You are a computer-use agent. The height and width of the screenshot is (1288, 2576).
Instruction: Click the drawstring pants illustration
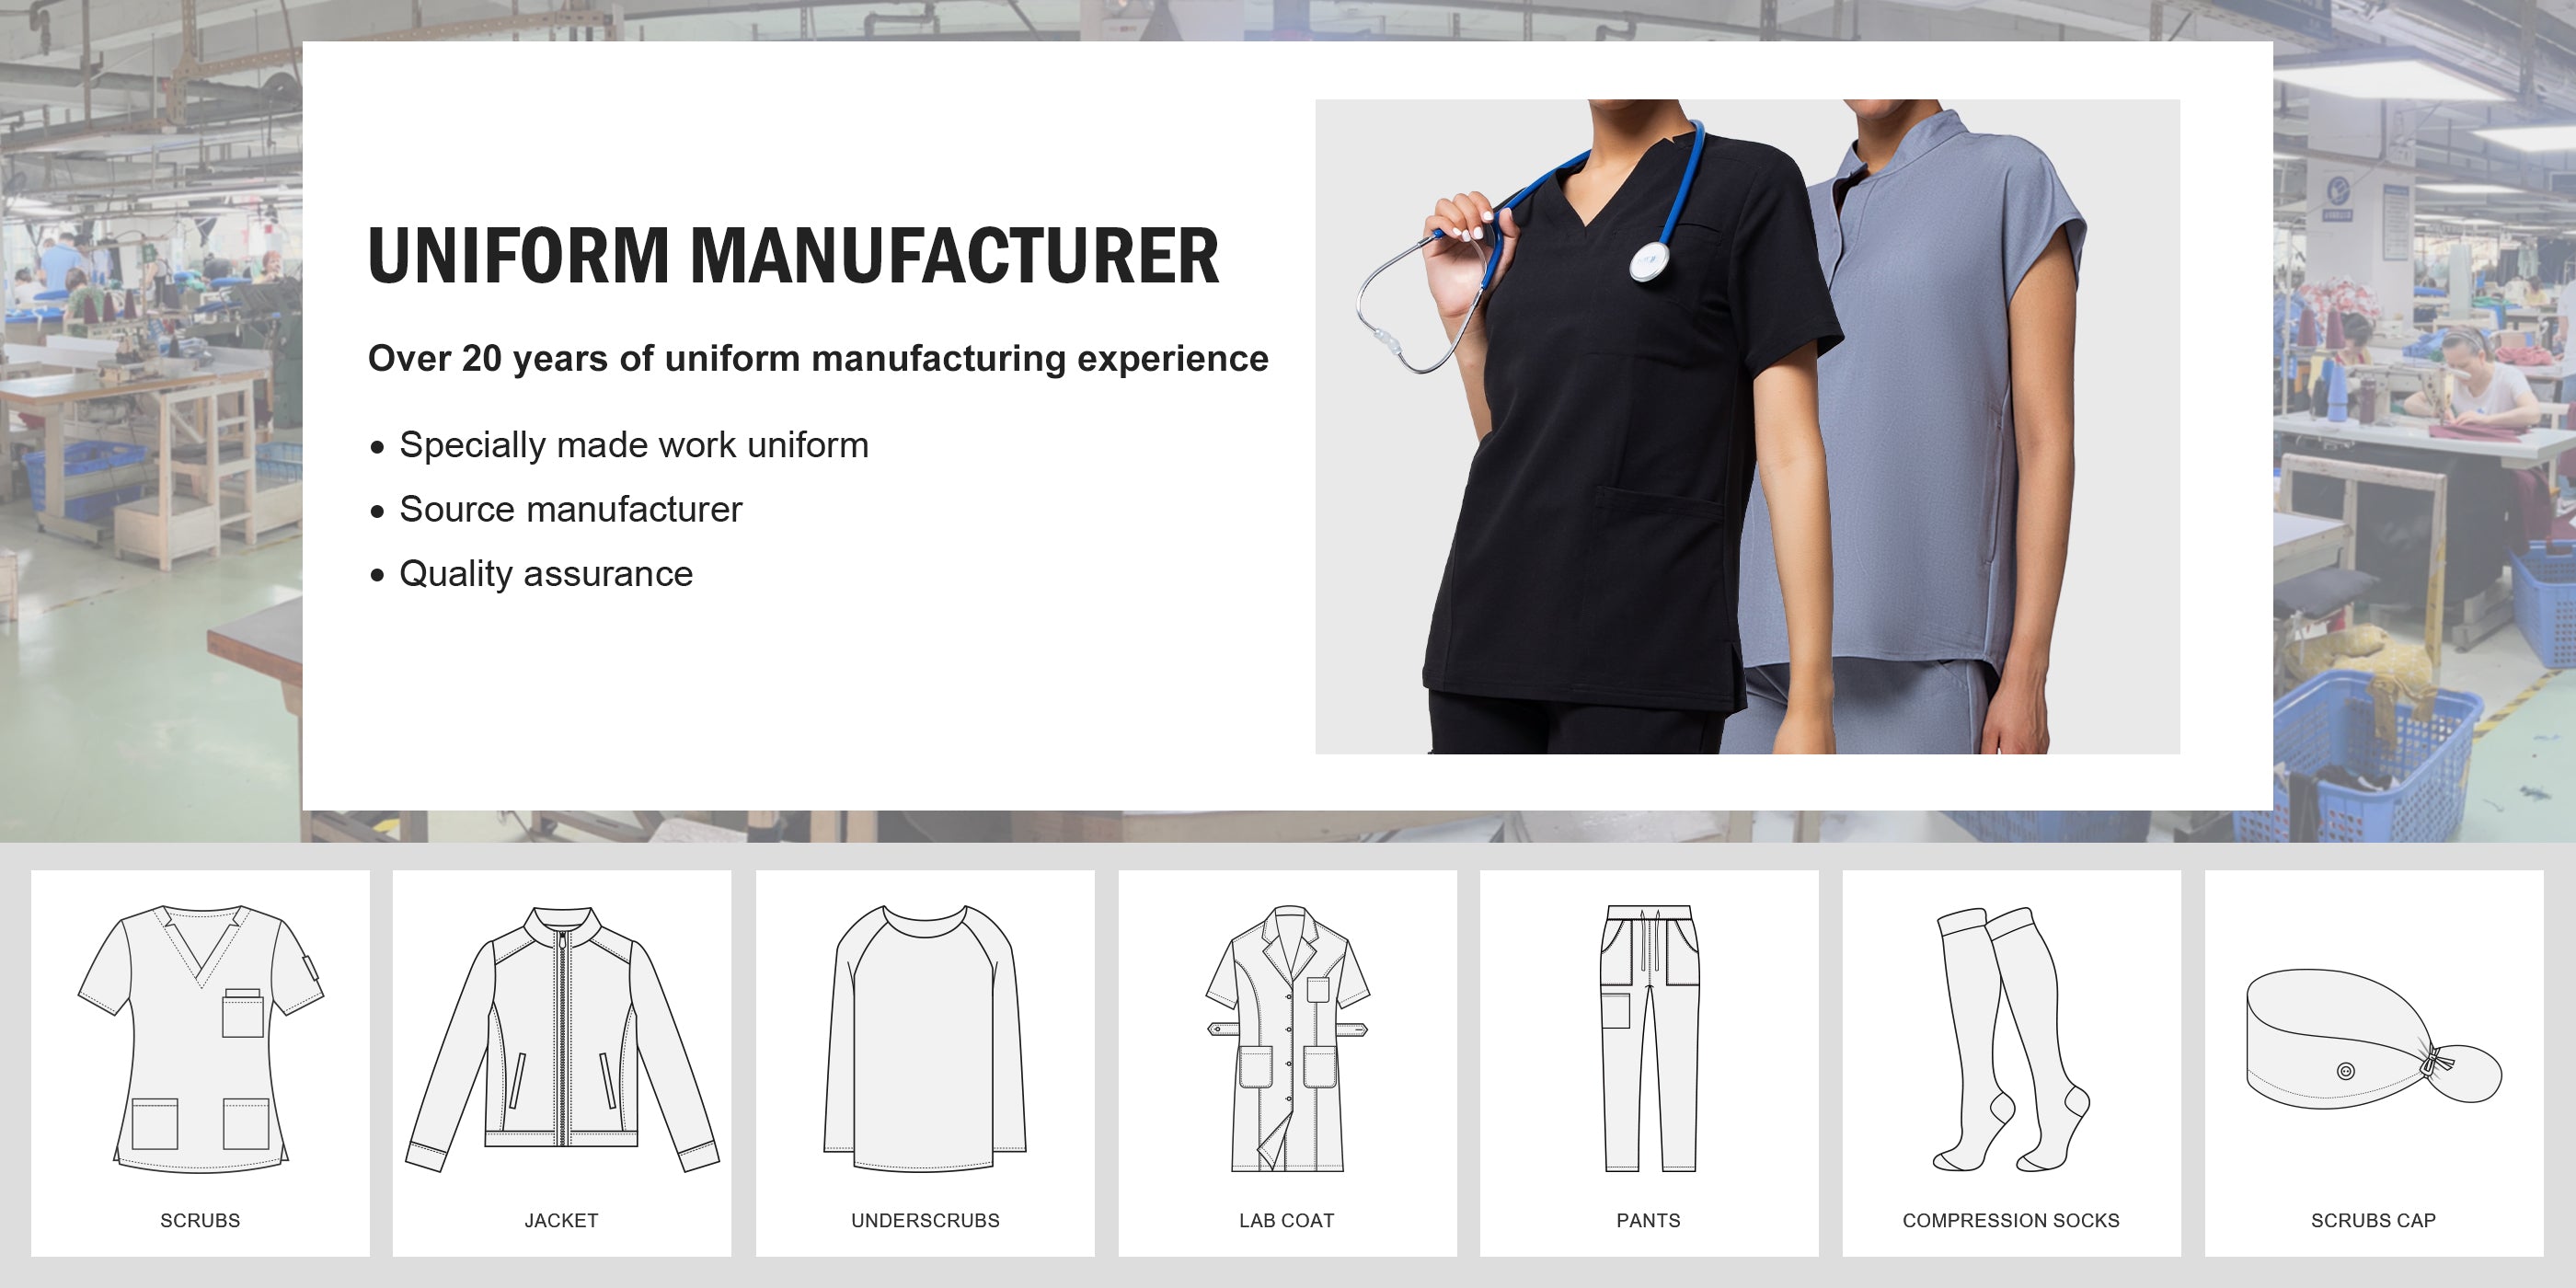[1649, 1038]
